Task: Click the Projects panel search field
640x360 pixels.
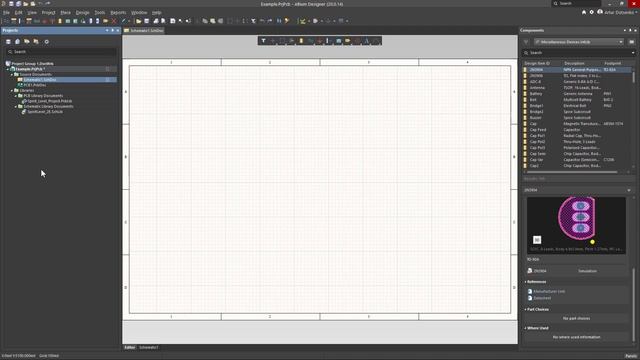Action: click(x=61, y=52)
